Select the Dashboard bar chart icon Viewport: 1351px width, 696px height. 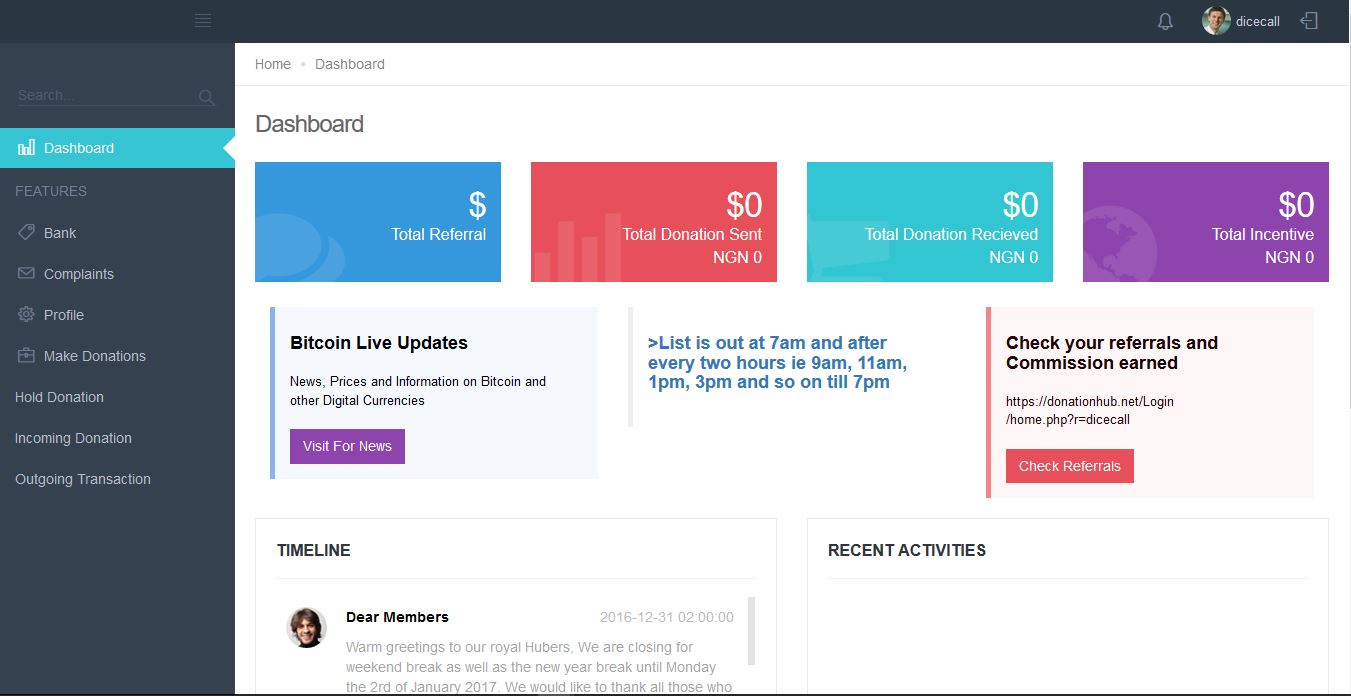tap(26, 147)
